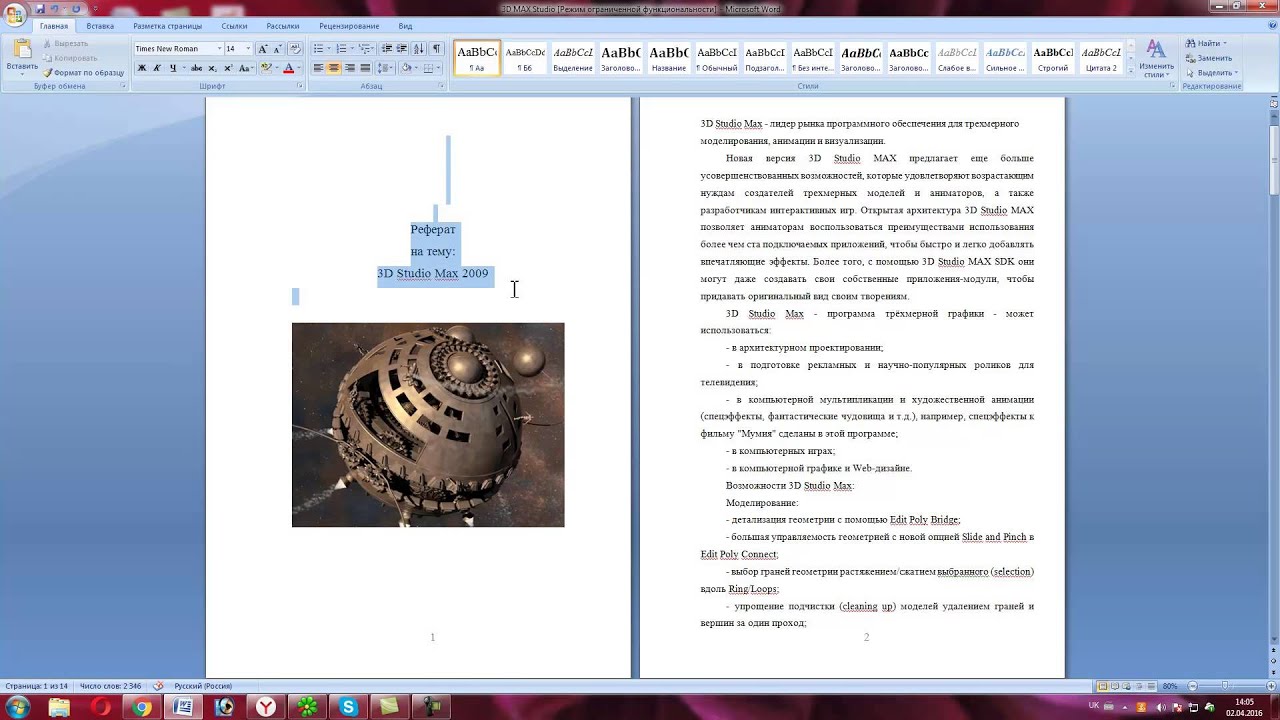Expand the styles gallery (More arrow)
The image size is (1280, 720).
click(x=1132, y=70)
